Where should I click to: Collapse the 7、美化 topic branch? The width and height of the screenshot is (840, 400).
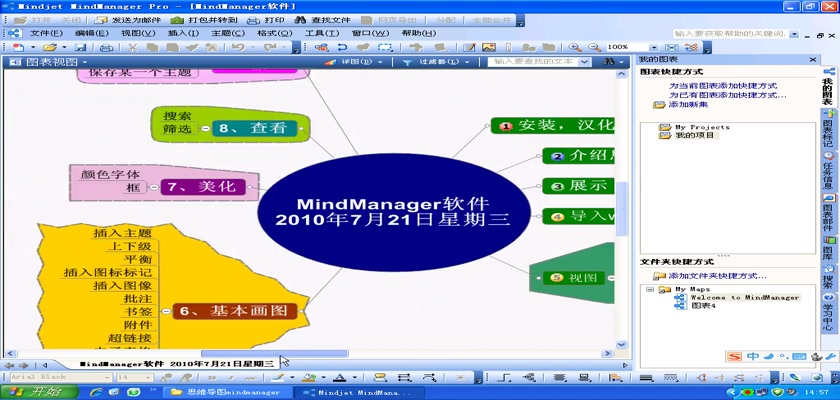click(154, 187)
